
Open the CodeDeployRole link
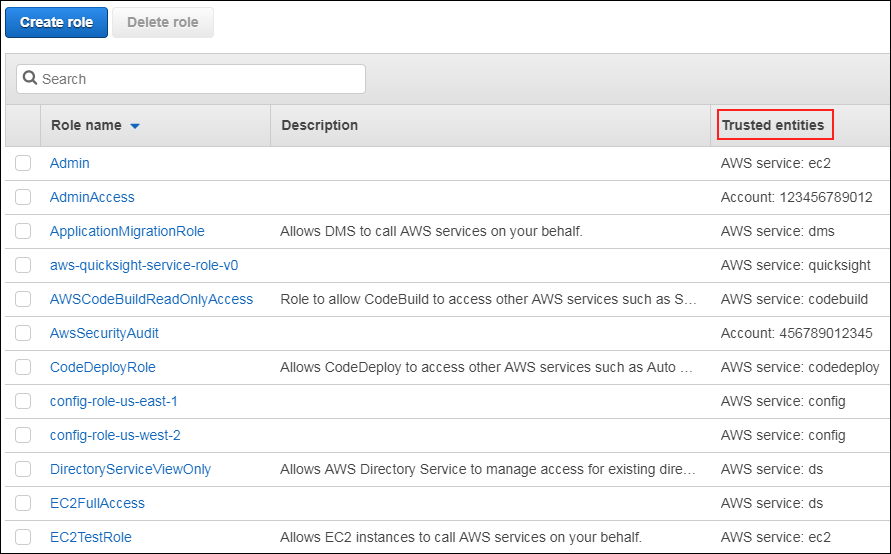pos(102,367)
